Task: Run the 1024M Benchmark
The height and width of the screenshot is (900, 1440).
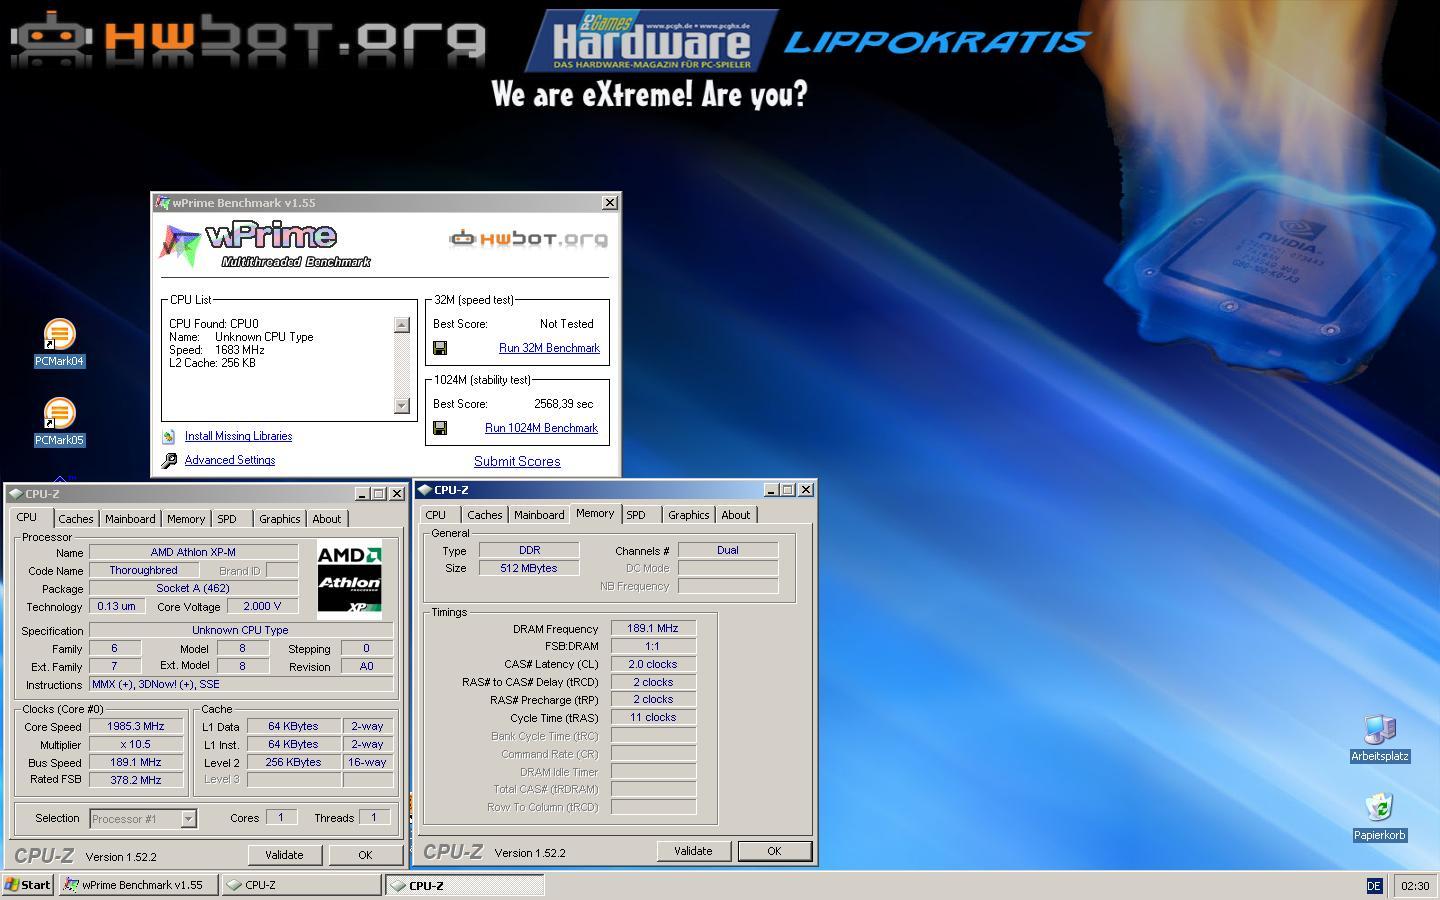Action: point(541,428)
